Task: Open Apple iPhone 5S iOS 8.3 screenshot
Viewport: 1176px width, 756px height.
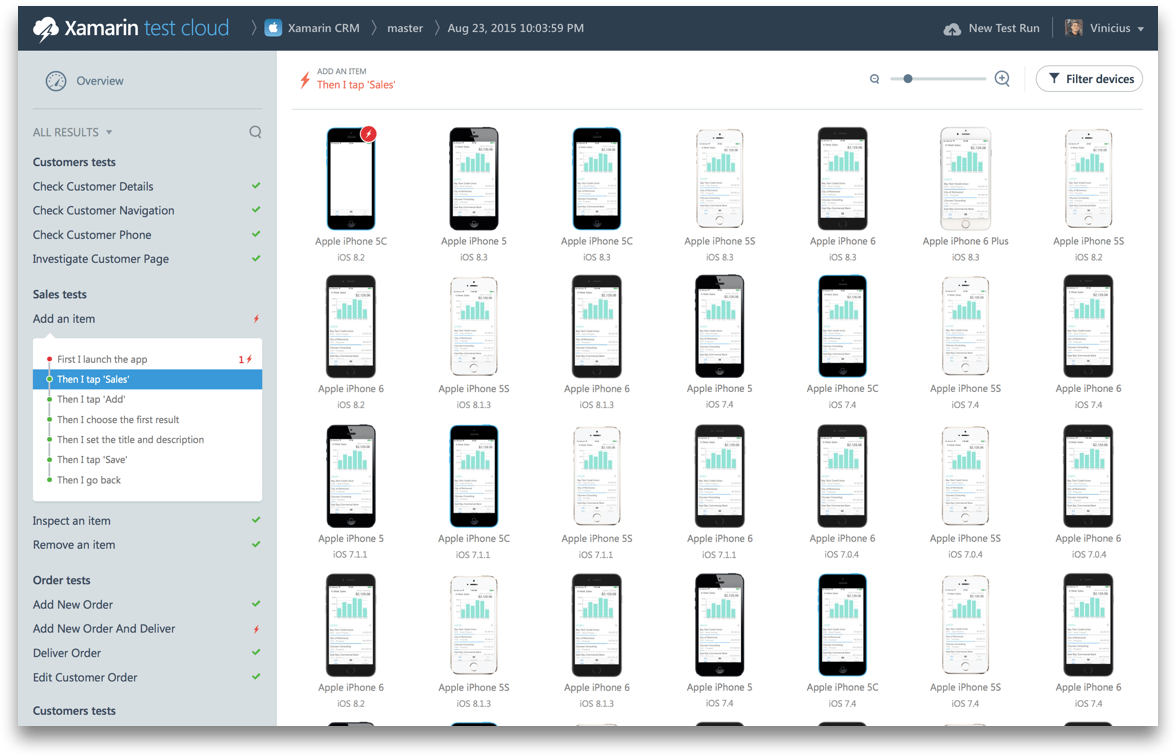Action: click(x=719, y=179)
